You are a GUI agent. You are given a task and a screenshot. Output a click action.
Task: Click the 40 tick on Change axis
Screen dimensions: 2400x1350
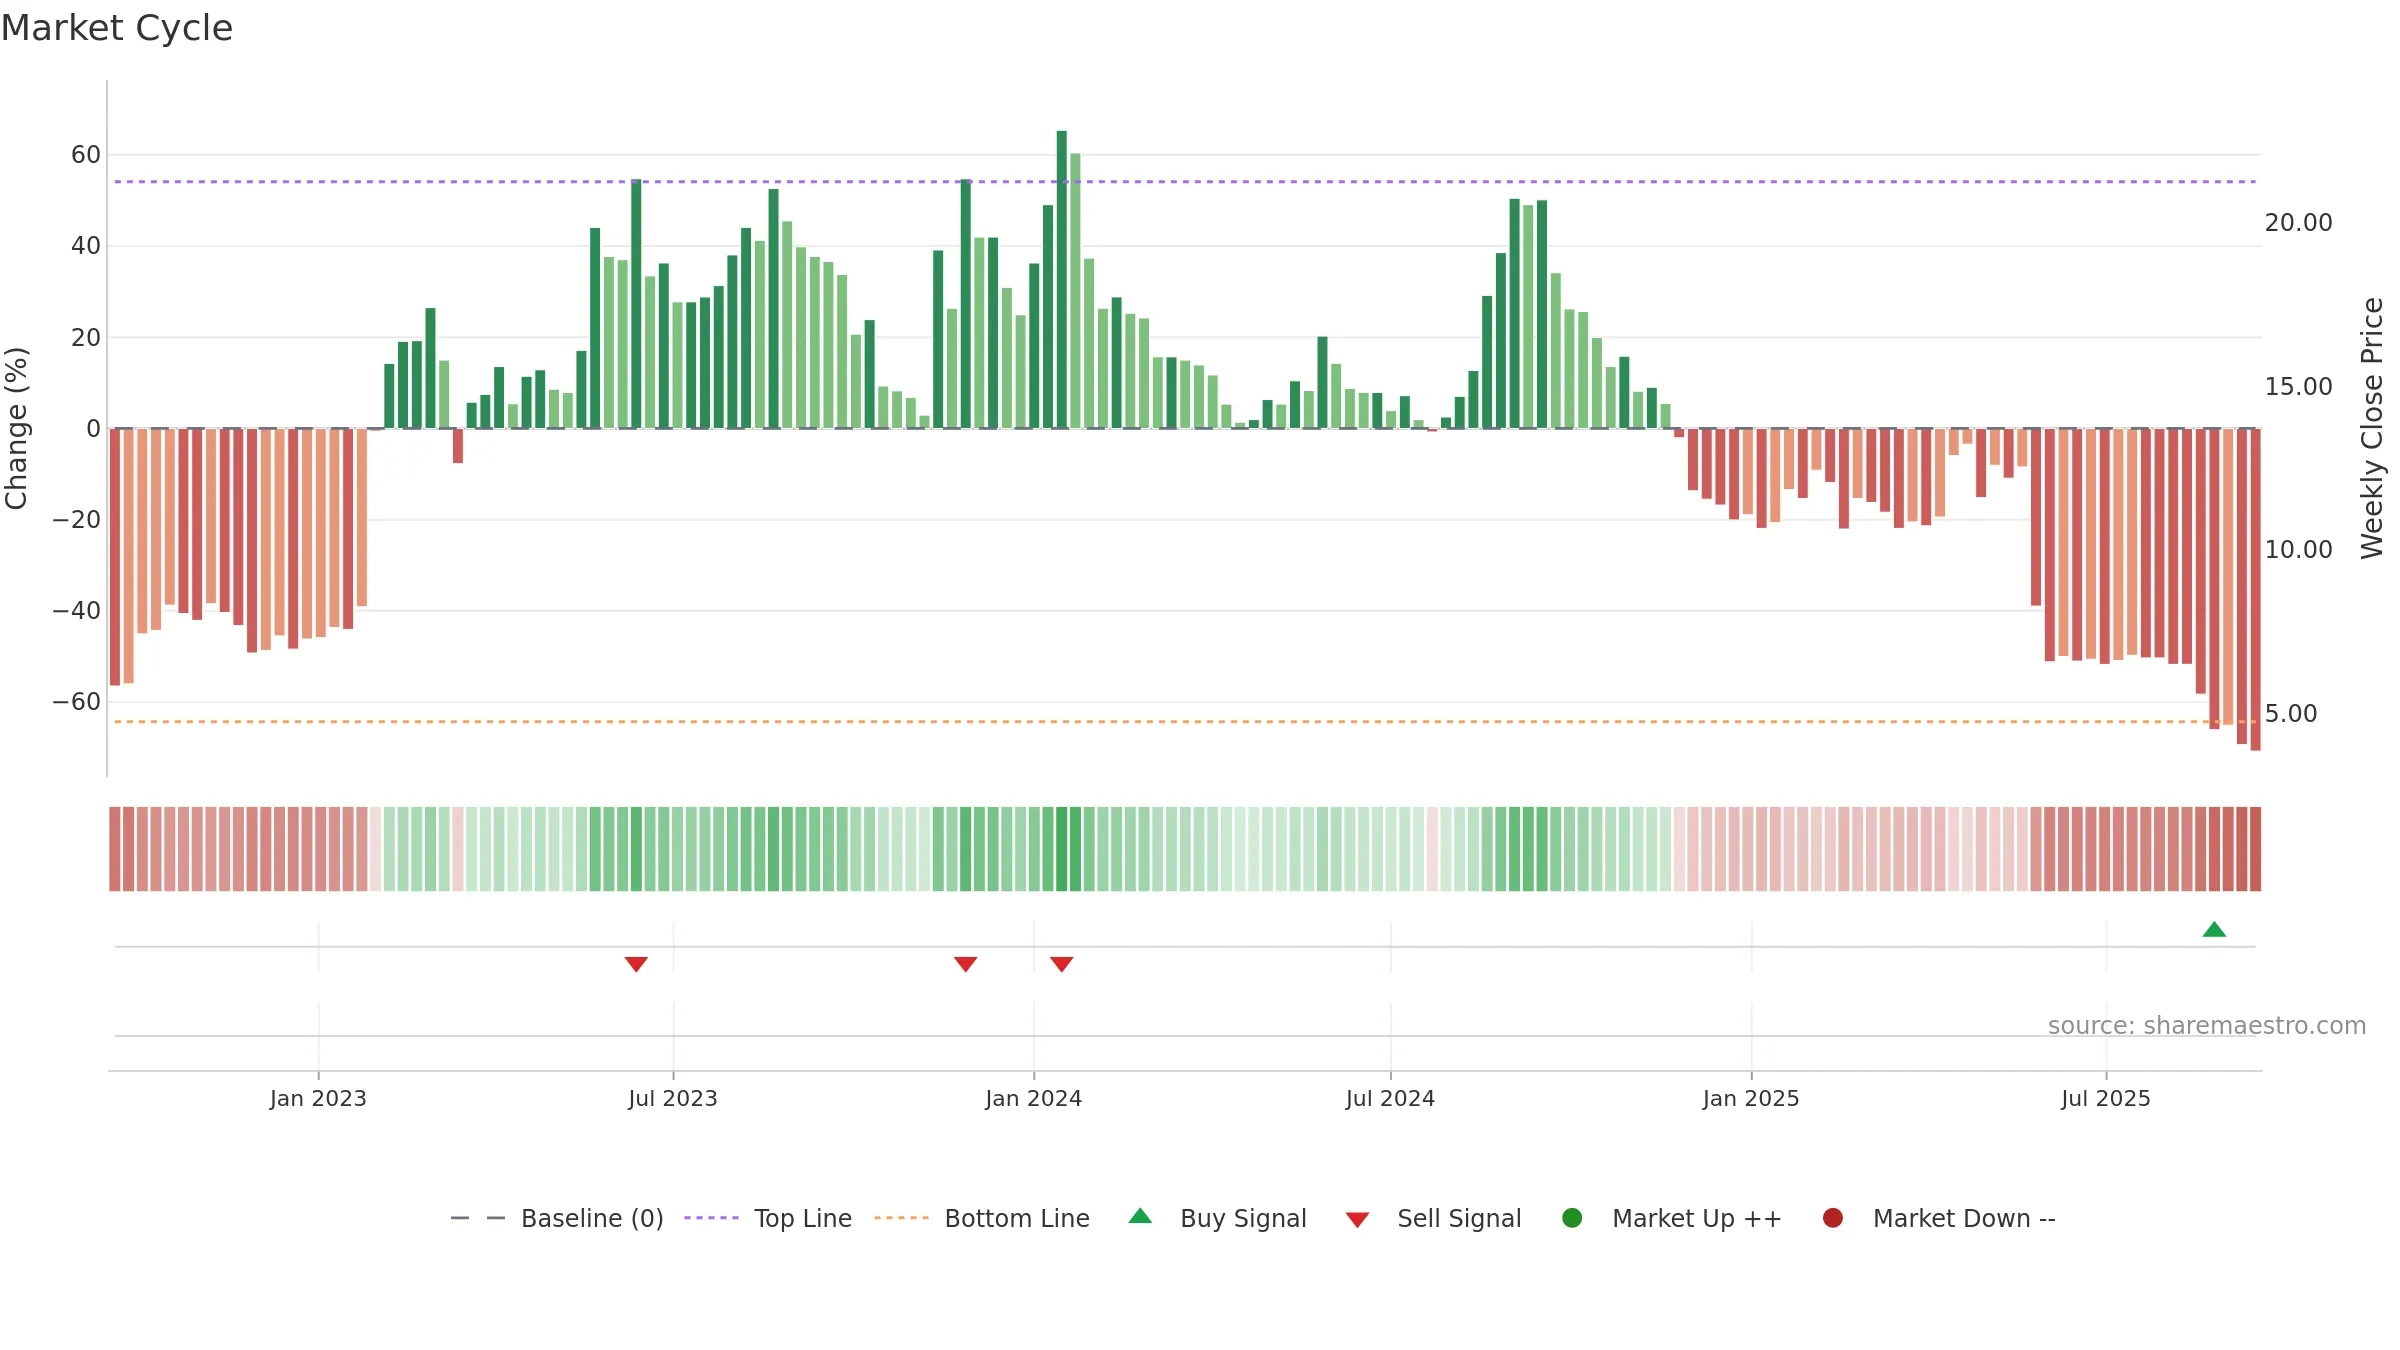[86, 246]
